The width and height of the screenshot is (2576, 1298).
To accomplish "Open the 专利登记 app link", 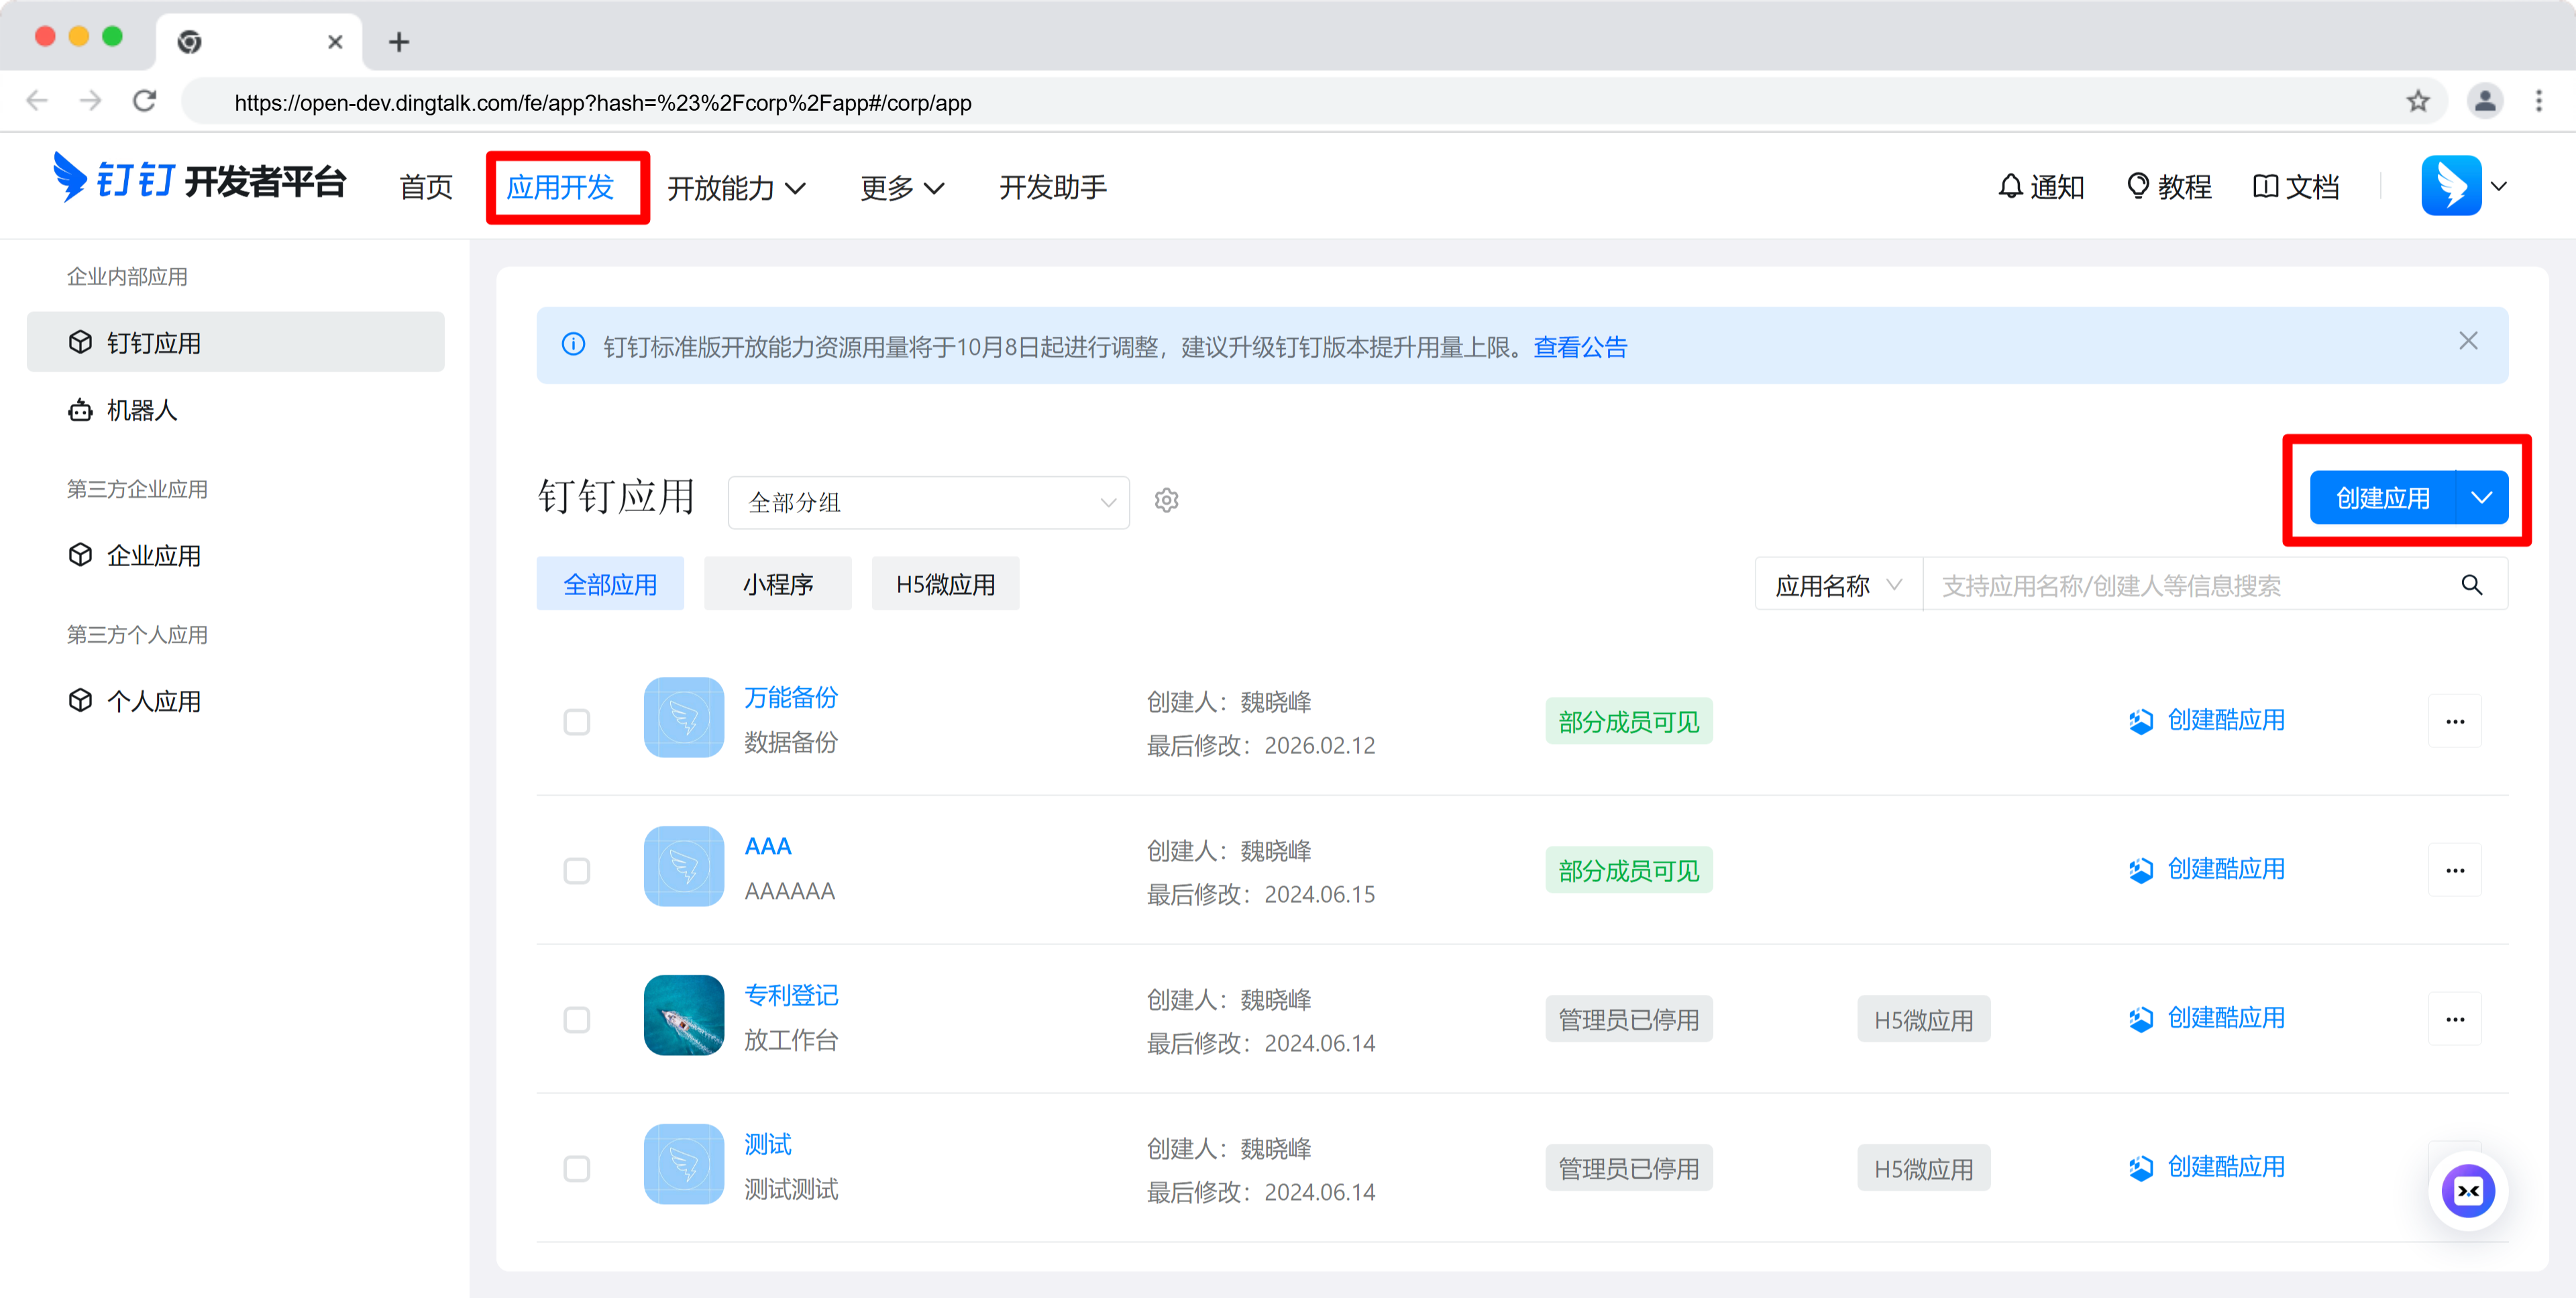I will point(791,995).
